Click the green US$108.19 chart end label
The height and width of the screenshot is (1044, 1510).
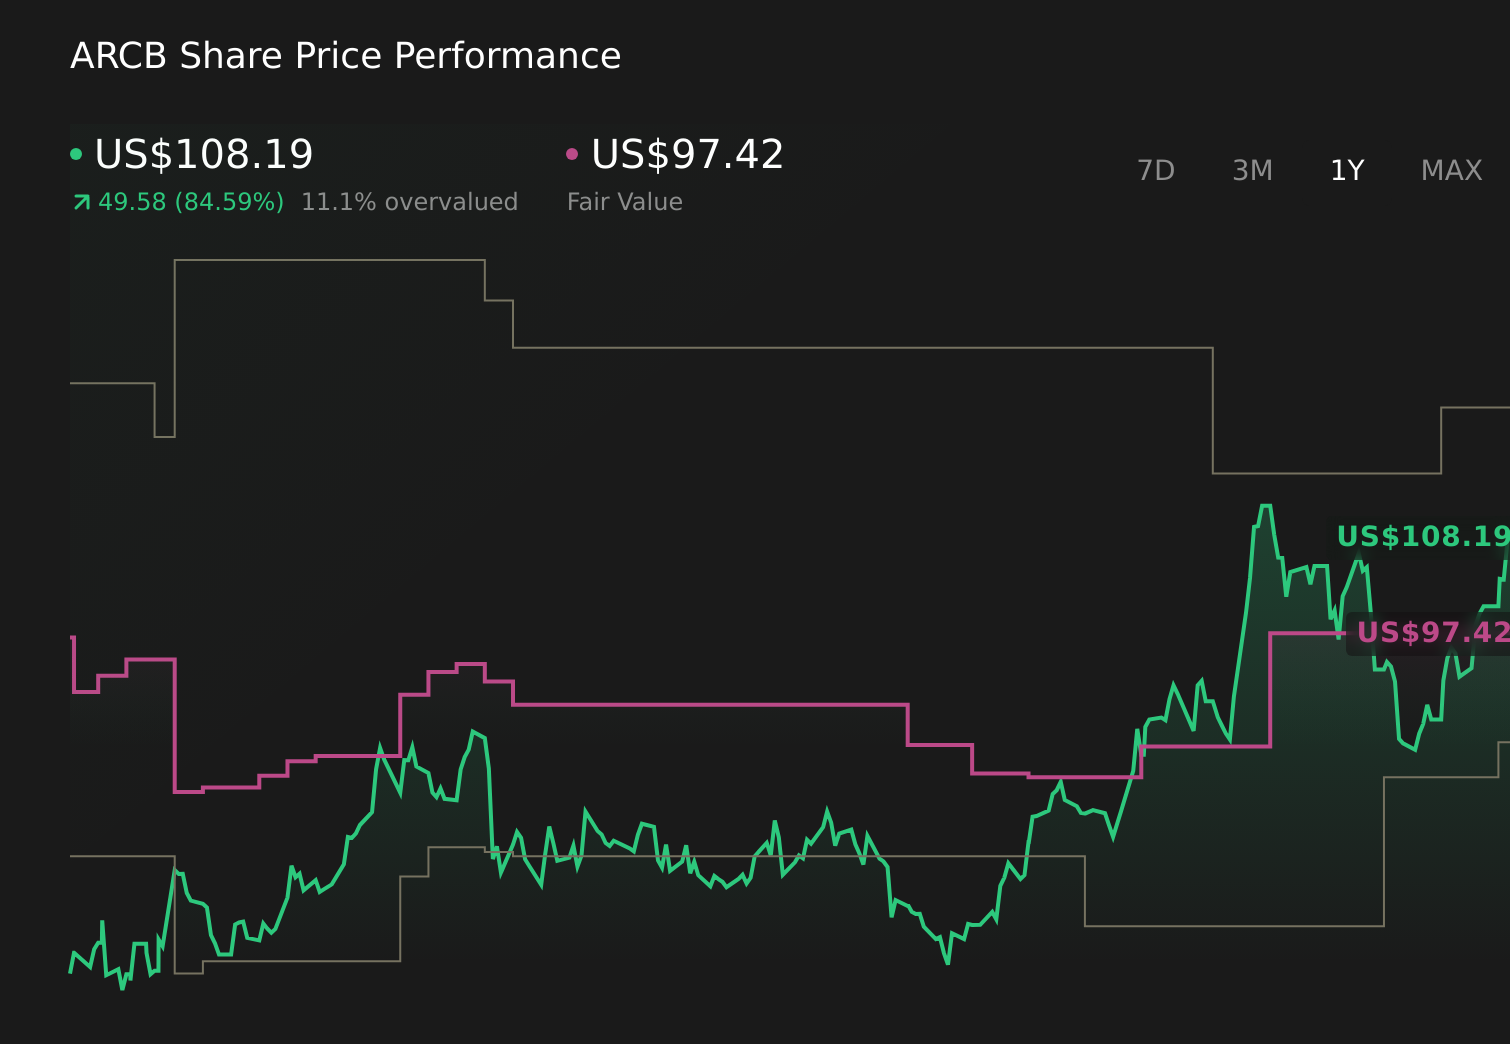(1423, 537)
